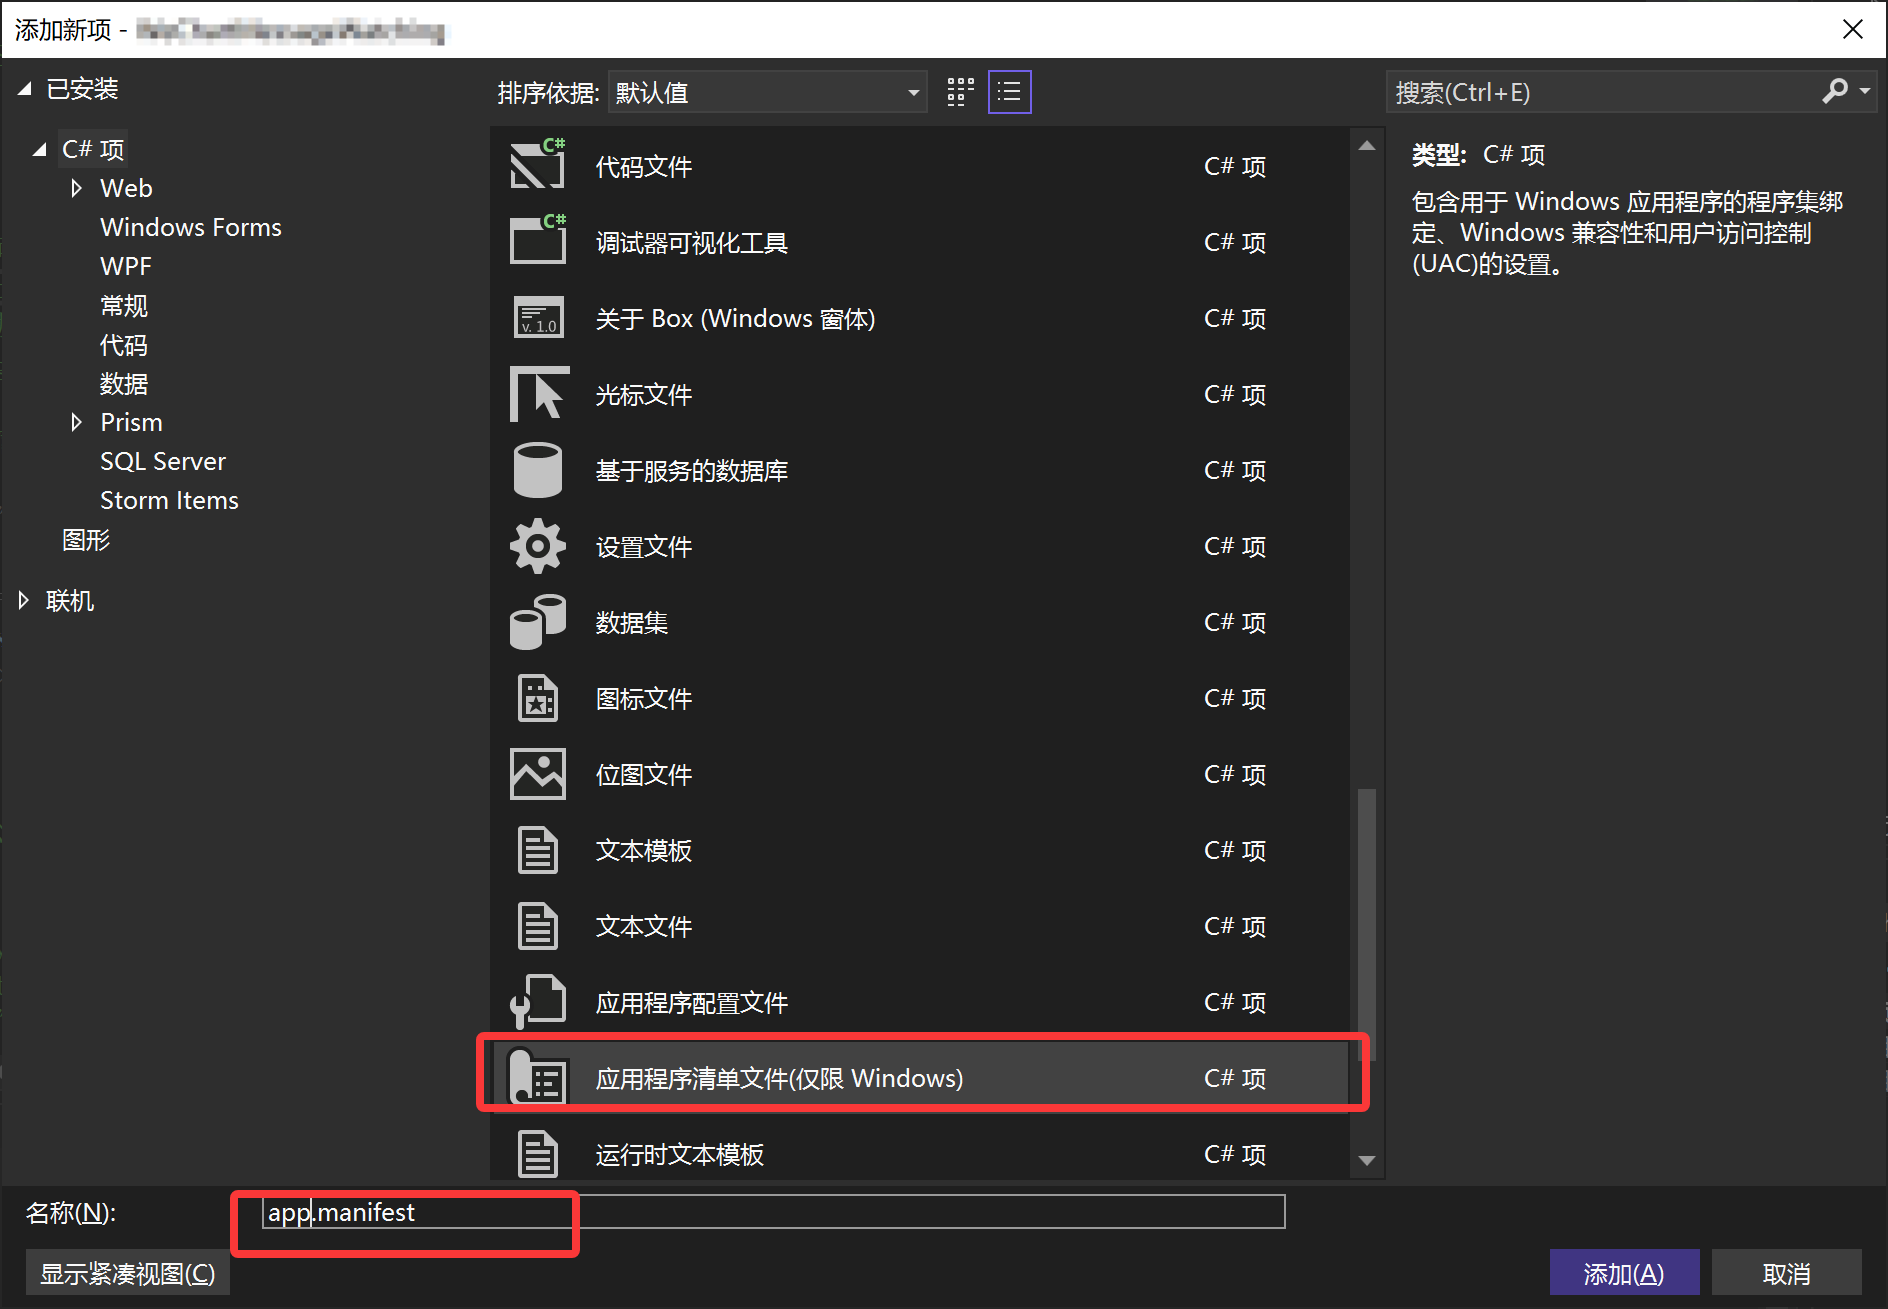
Task: Click the 应用程序清单文件 manifest icon
Action: coord(538,1077)
